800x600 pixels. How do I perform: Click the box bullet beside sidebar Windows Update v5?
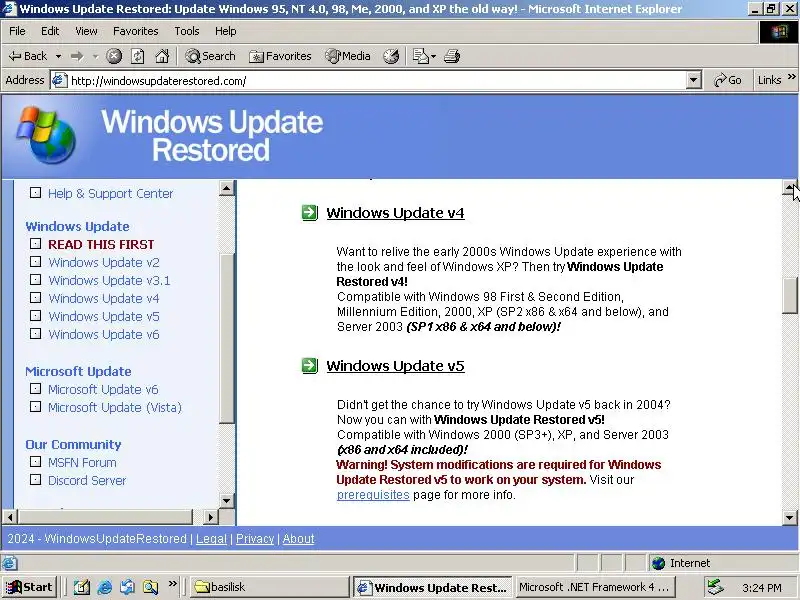click(35, 316)
